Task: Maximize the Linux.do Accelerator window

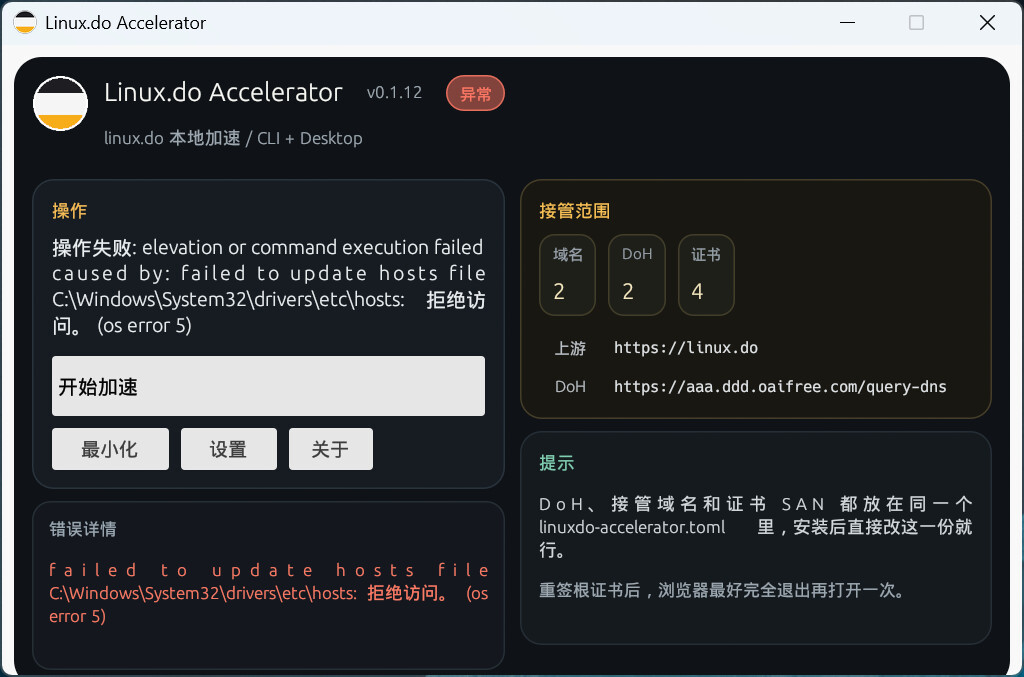Action: click(x=916, y=23)
